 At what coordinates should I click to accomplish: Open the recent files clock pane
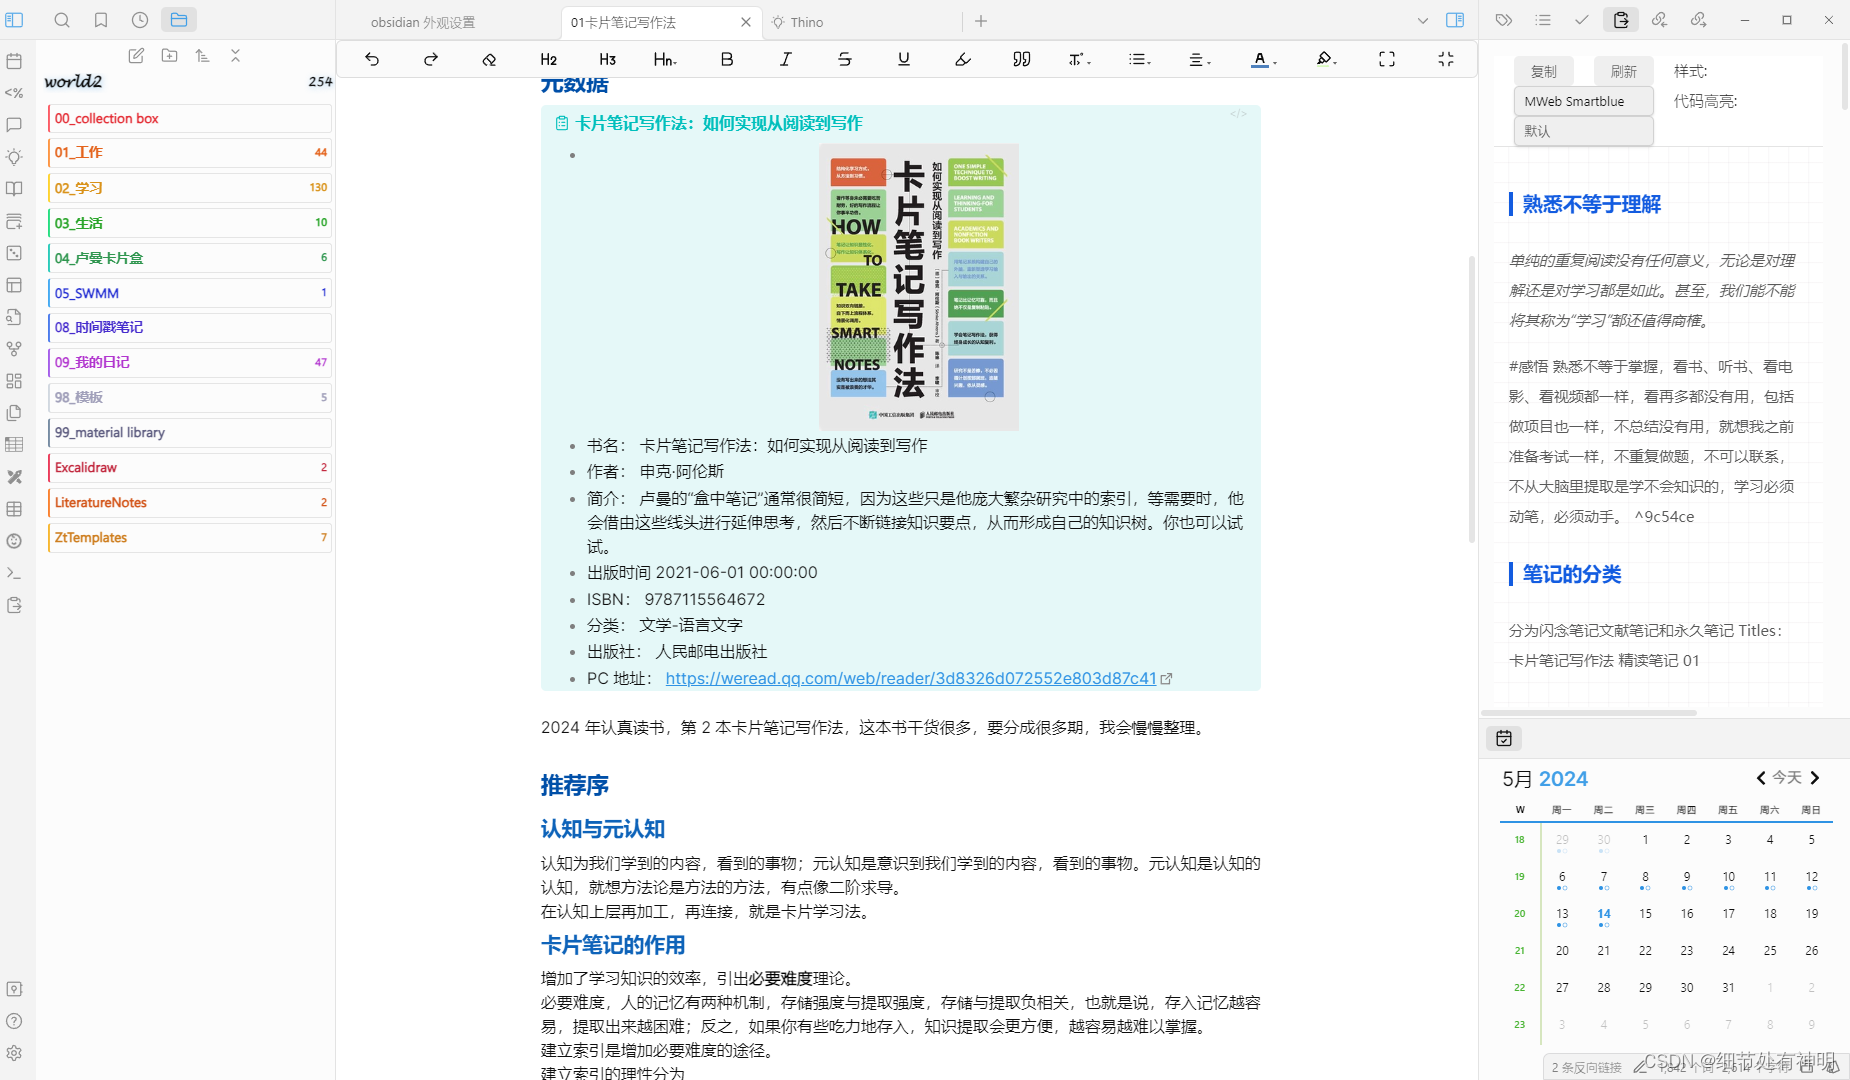[140, 20]
